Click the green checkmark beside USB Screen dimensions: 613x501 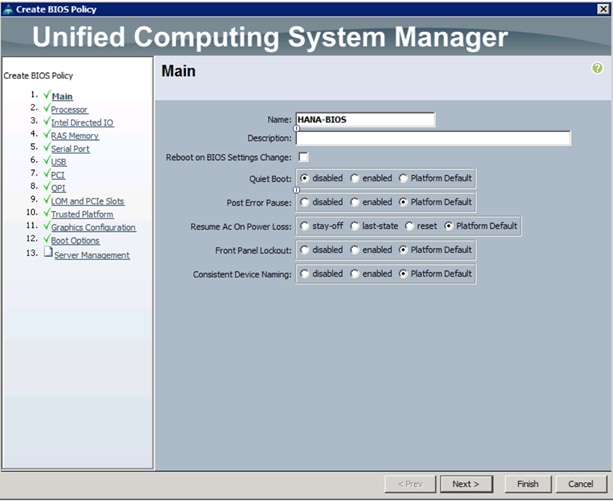[47, 160]
